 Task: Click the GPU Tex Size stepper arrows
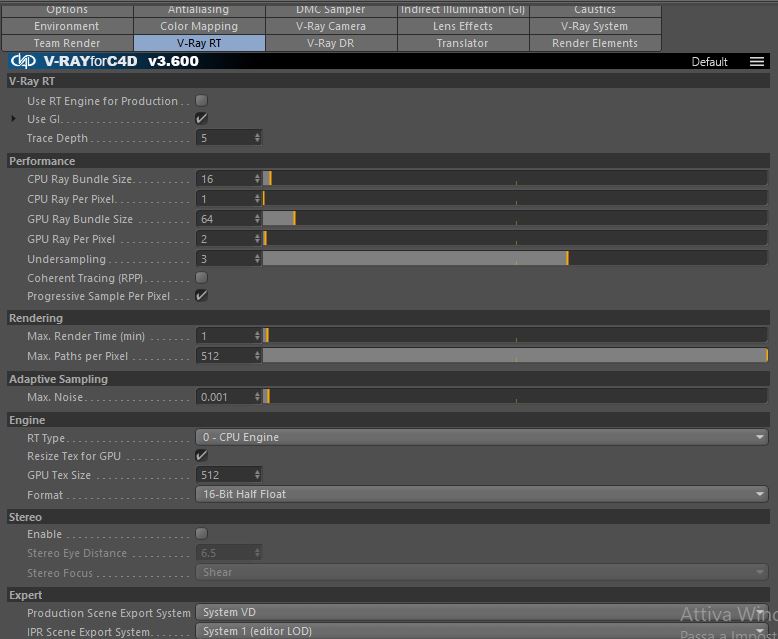pos(257,475)
